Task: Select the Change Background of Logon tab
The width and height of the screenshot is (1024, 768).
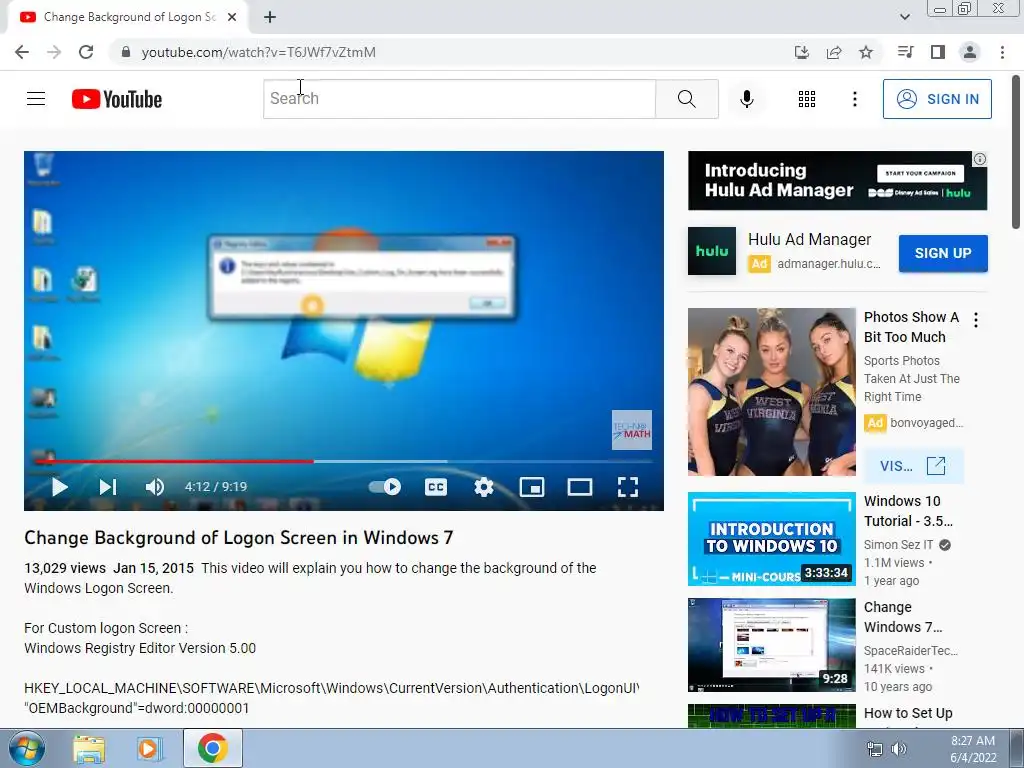Action: point(129,17)
